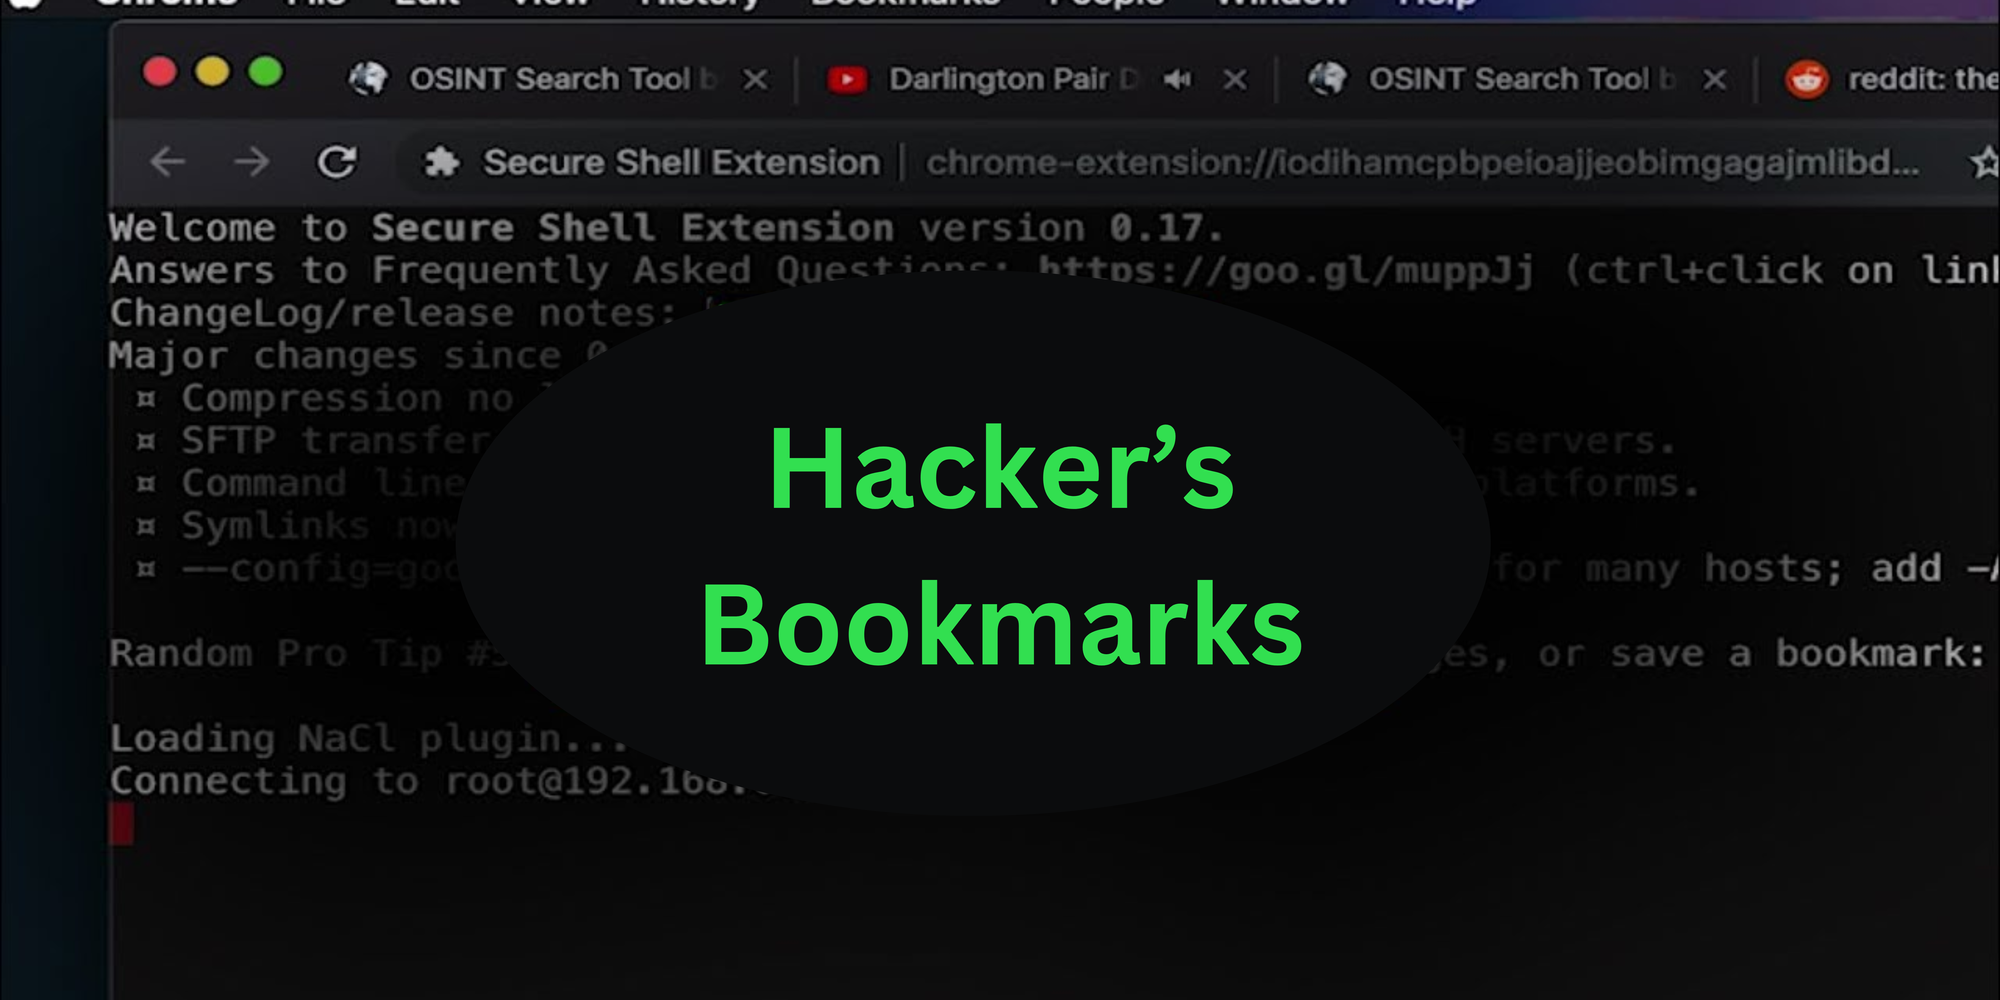Click the YouTube favicon on Darlington Pair tab
2000x1000 pixels.
pos(847,79)
